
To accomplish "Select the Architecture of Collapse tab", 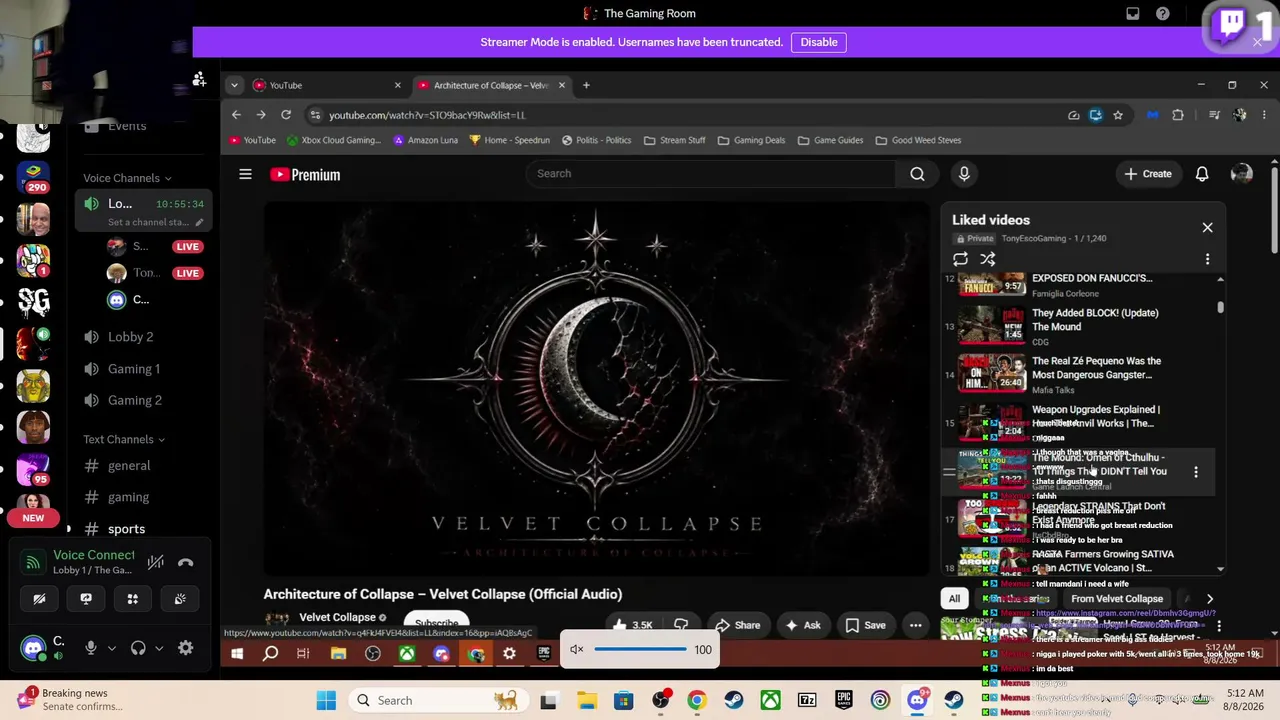I will [490, 85].
